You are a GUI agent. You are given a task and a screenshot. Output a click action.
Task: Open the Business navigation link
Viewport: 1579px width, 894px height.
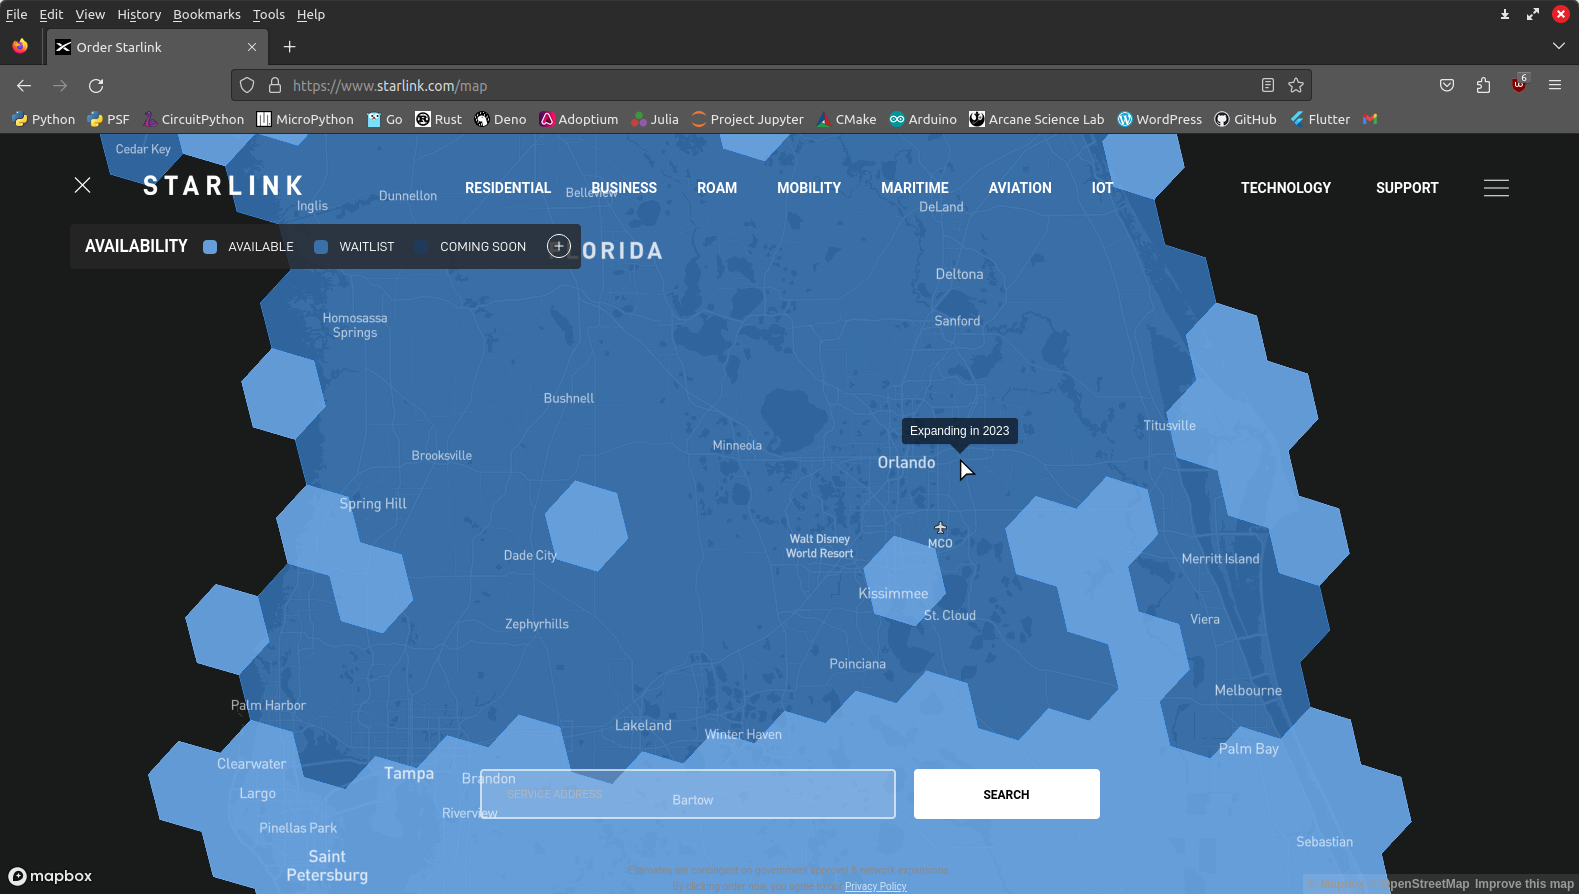[624, 188]
